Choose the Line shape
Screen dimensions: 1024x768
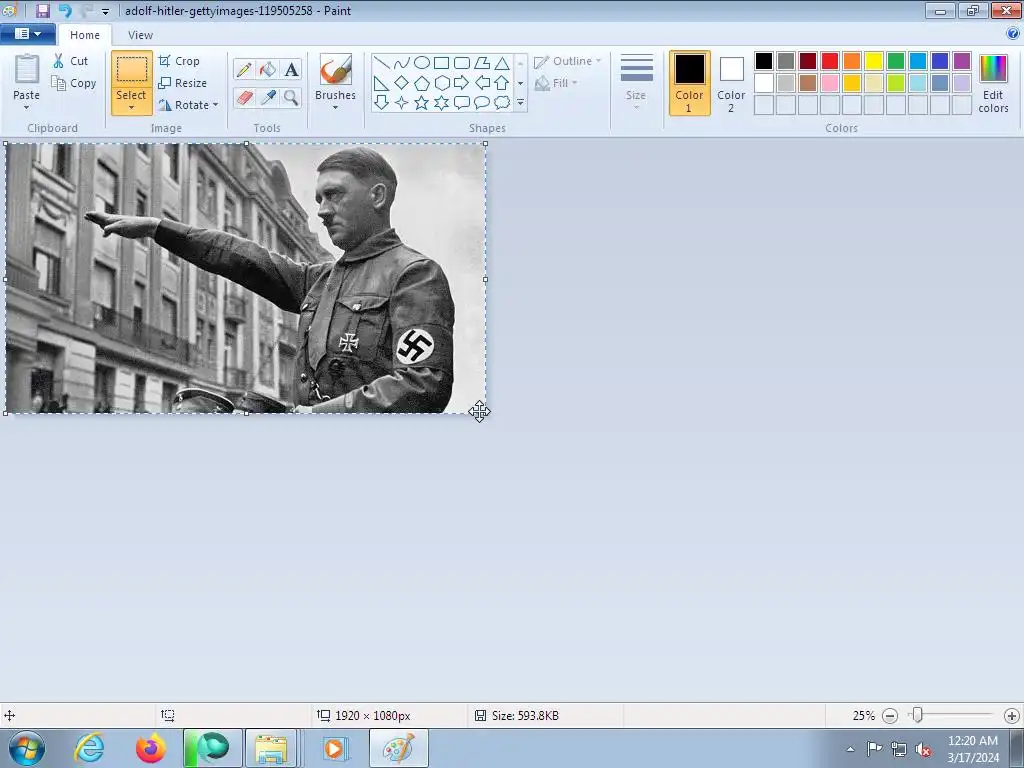pos(381,63)
